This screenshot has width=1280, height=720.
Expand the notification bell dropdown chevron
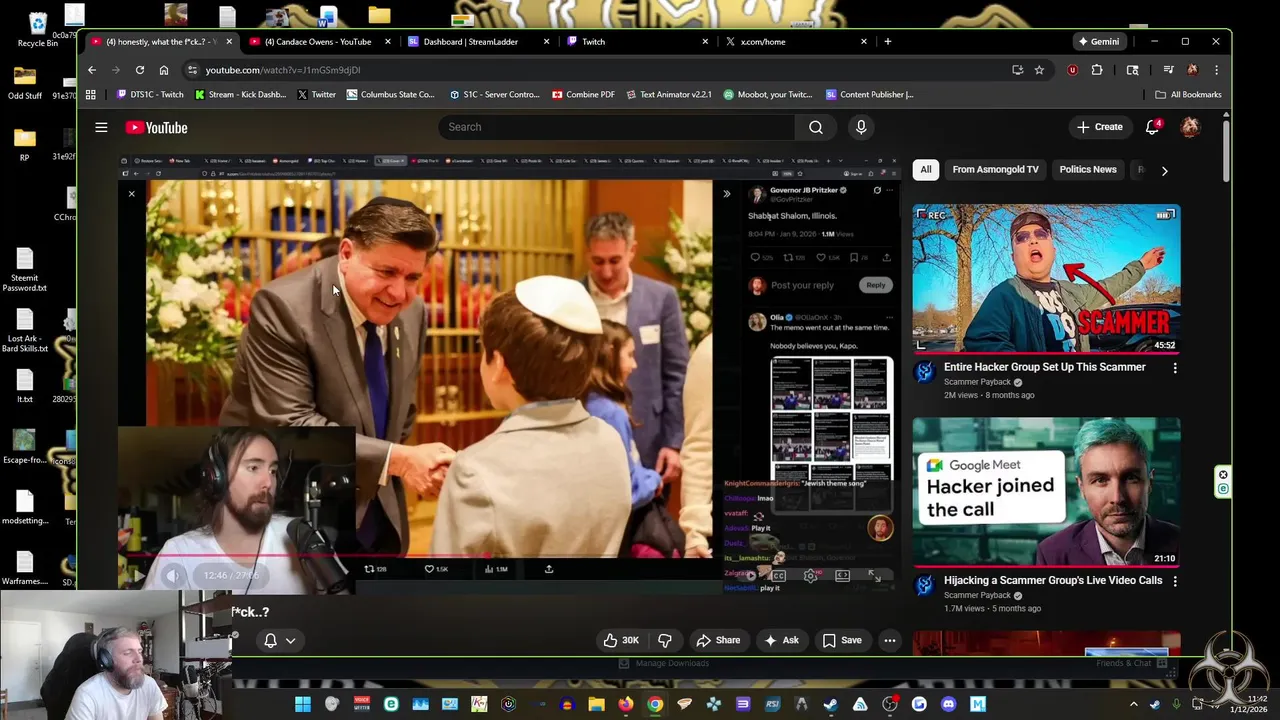point(290,641)
